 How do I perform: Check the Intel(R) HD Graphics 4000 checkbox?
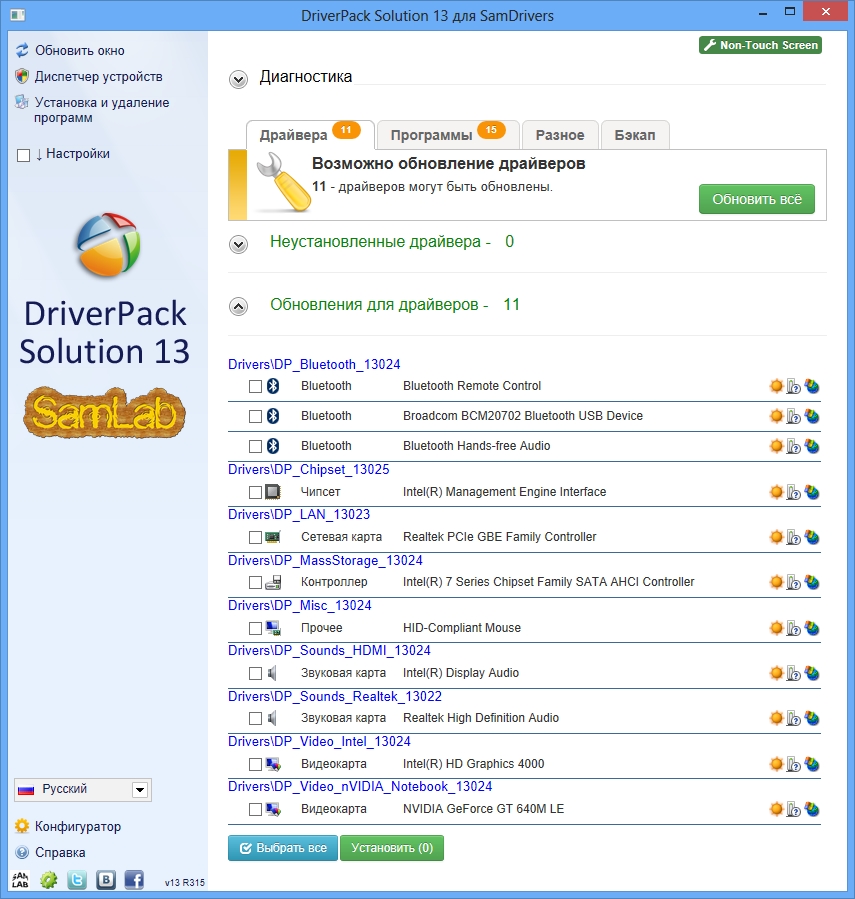(255, 764)
